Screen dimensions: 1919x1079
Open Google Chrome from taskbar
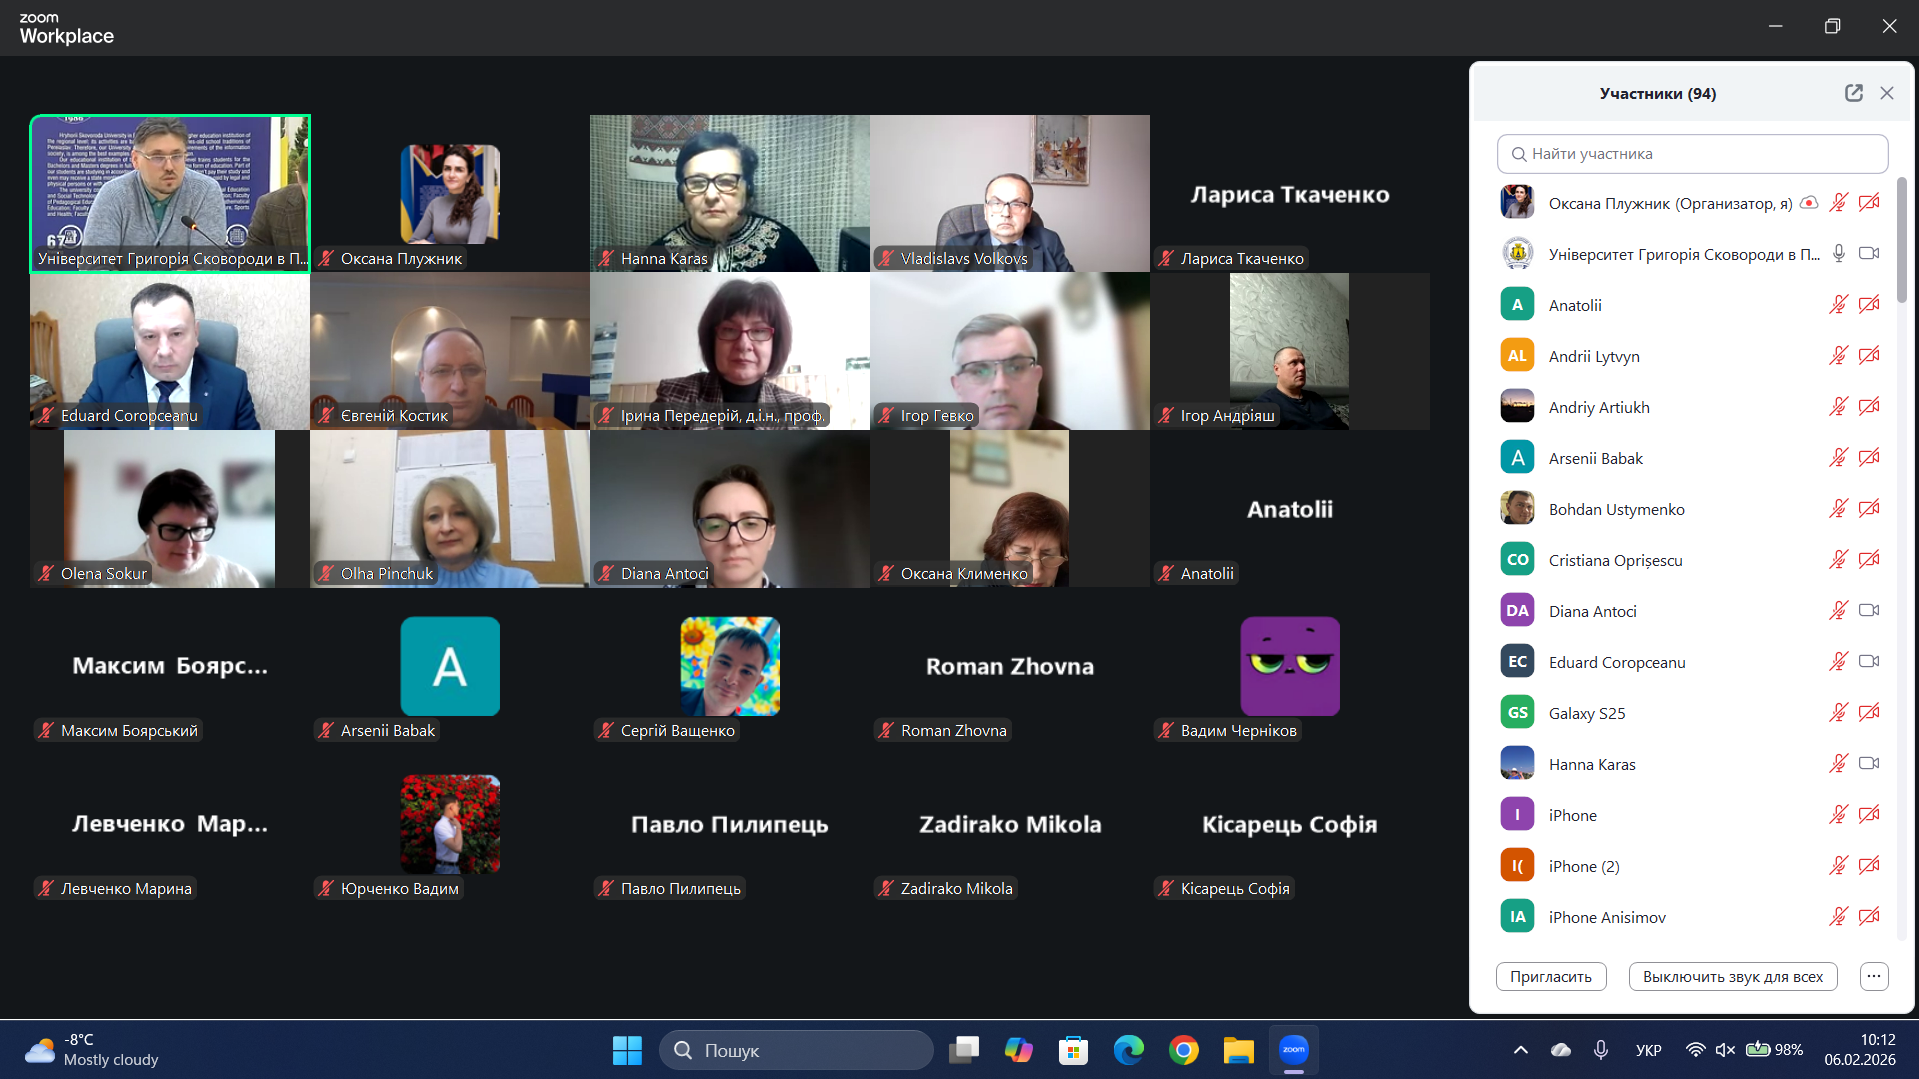click(1184, 1050)
